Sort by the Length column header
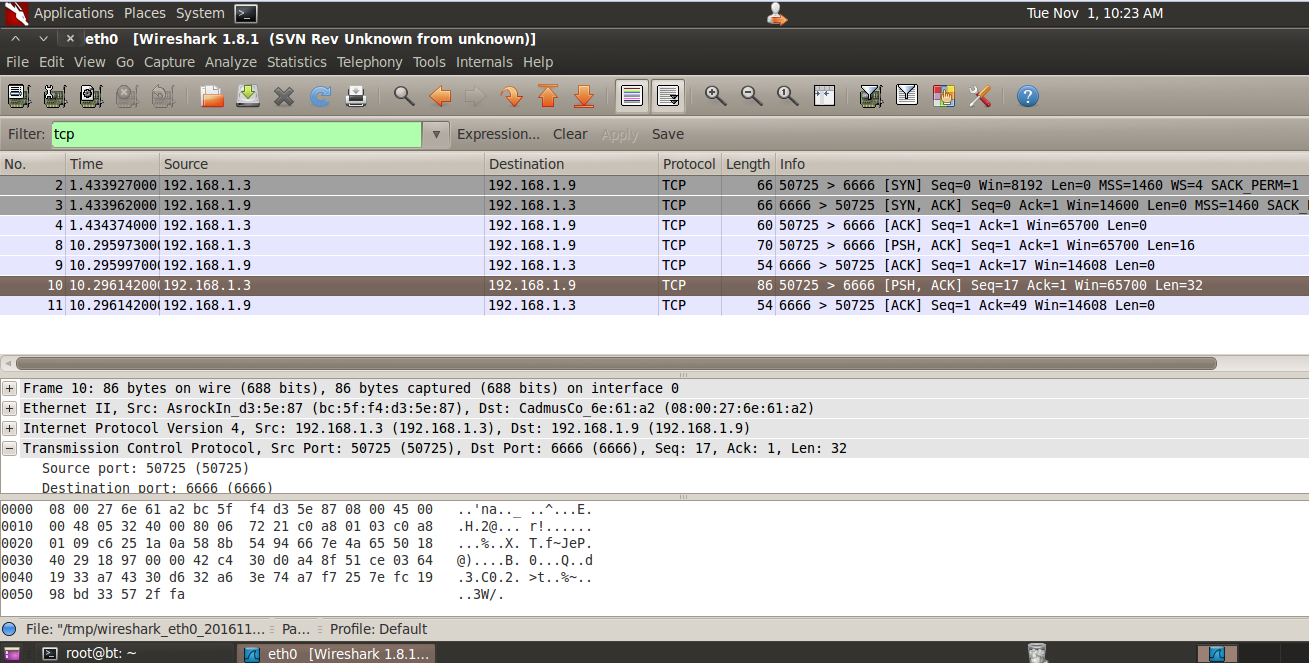 point(748,164)
